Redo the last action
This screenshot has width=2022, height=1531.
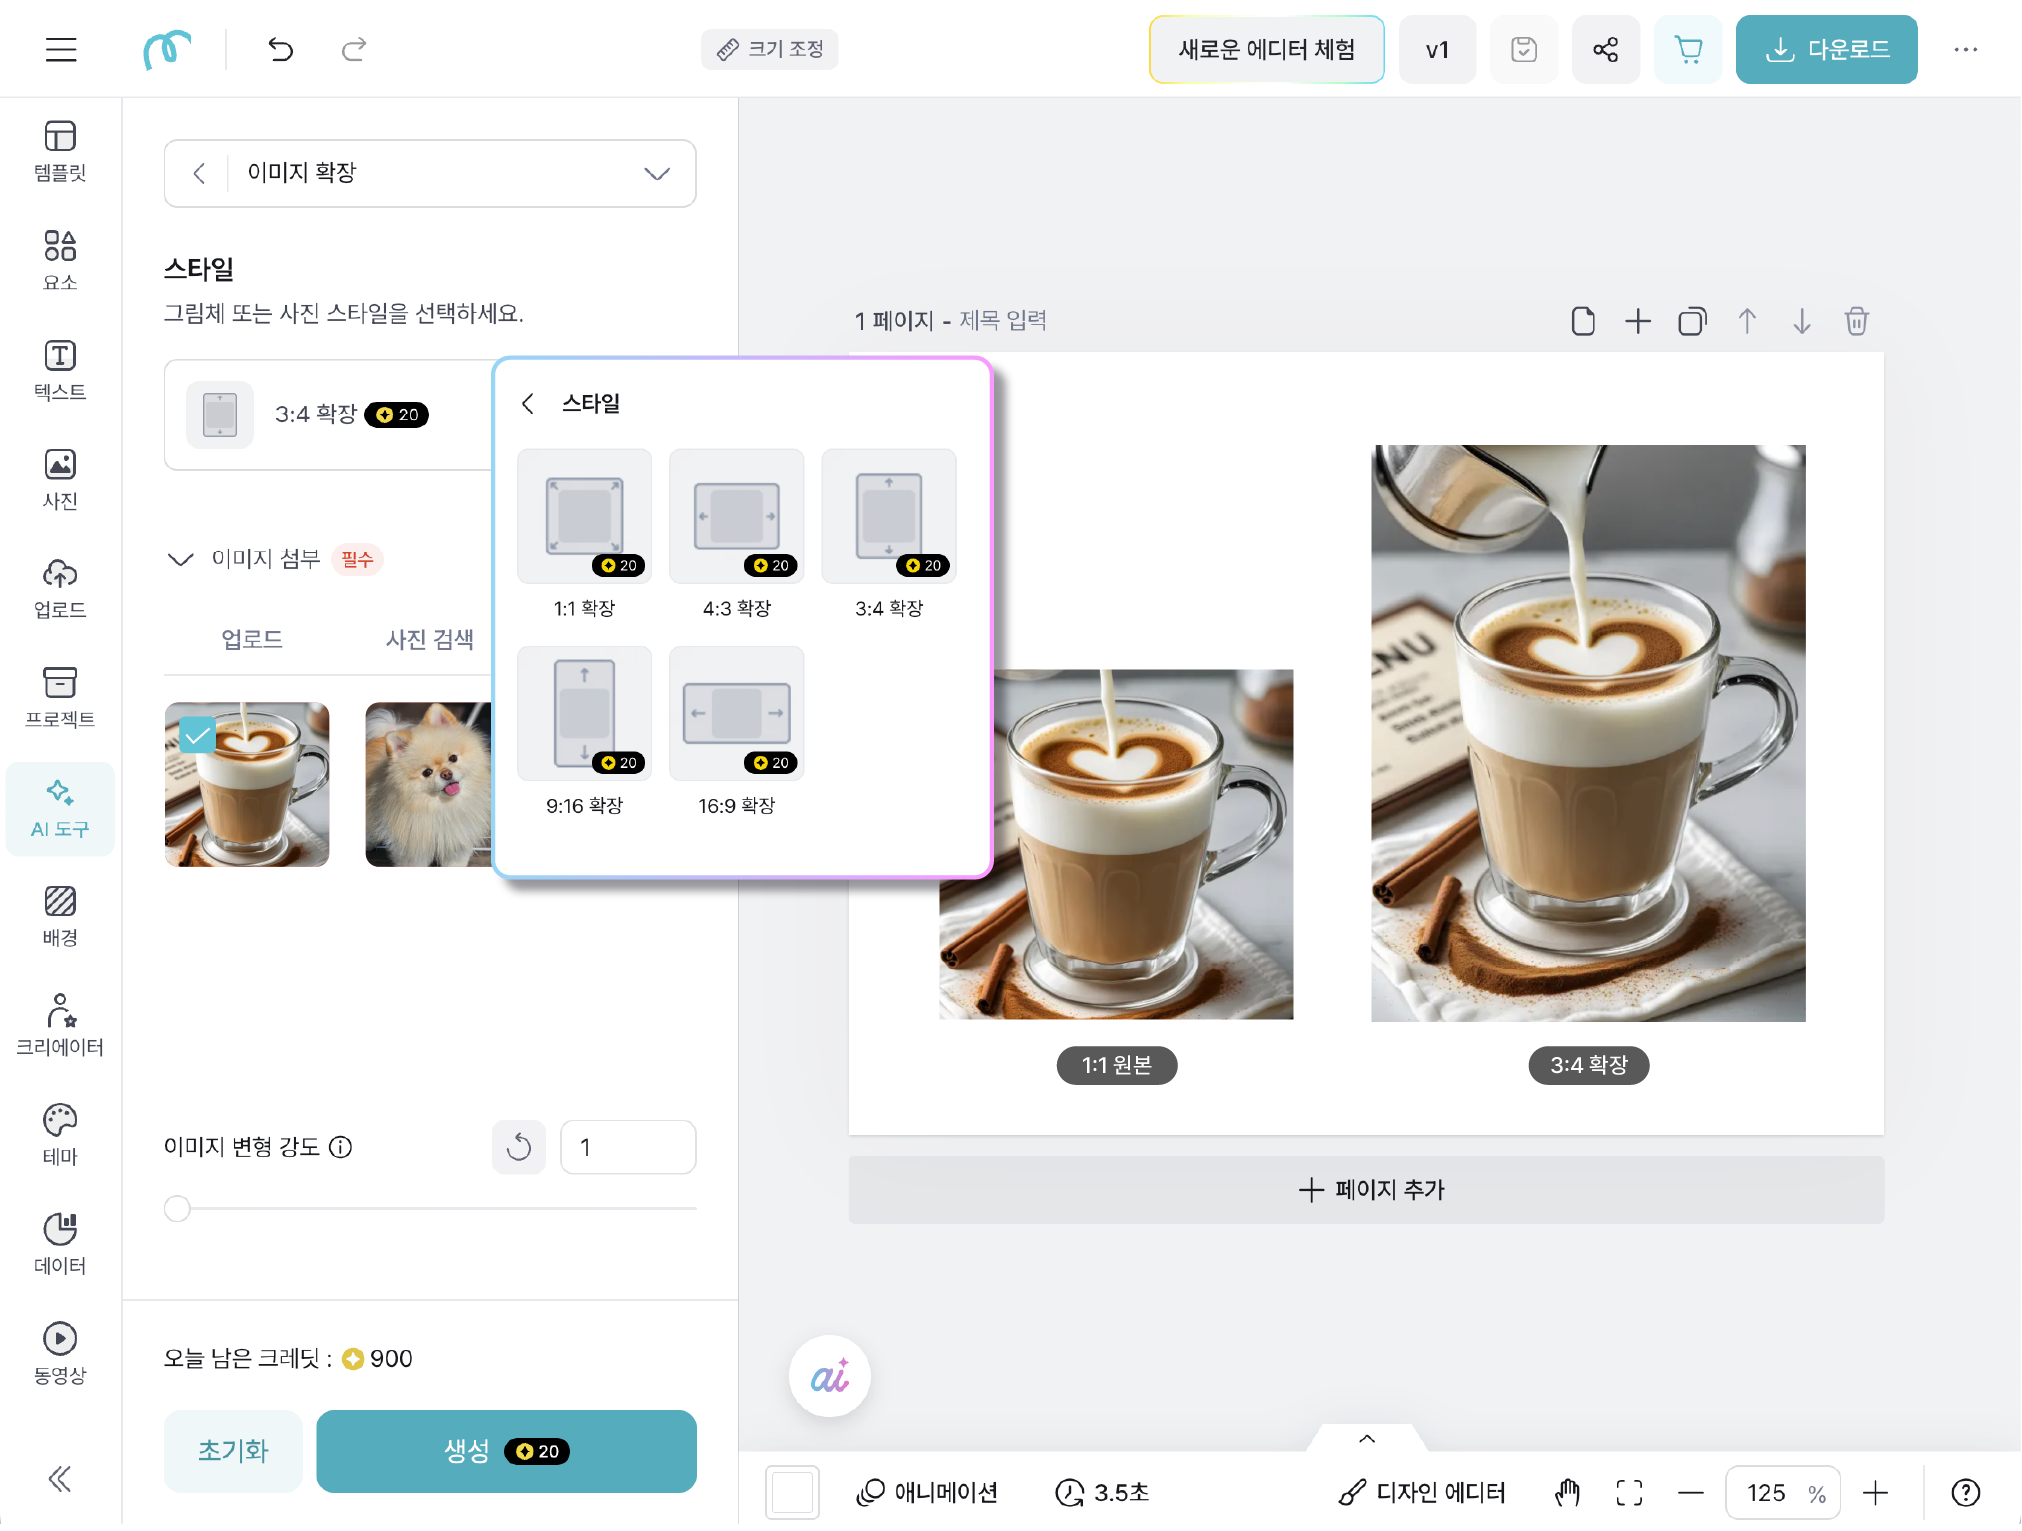pos(354,49)
